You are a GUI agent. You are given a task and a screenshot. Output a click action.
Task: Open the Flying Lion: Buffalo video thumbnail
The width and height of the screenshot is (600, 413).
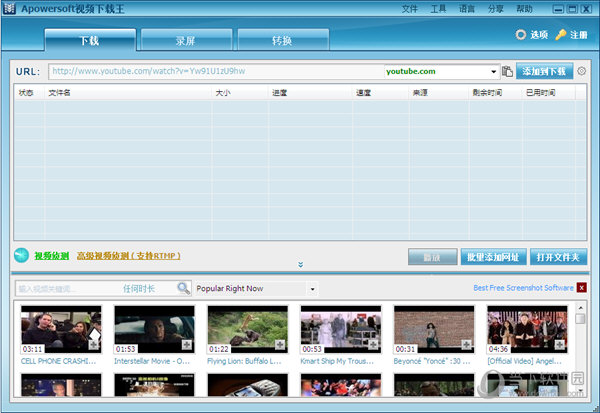coord(247,329)
